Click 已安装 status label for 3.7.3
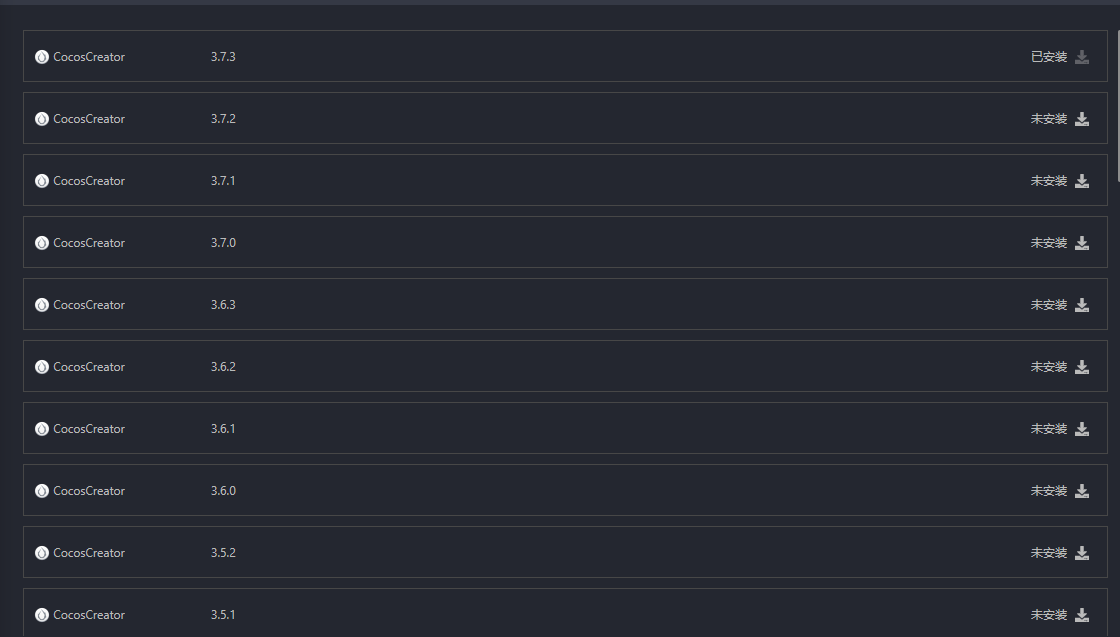 coord(1049,57)
